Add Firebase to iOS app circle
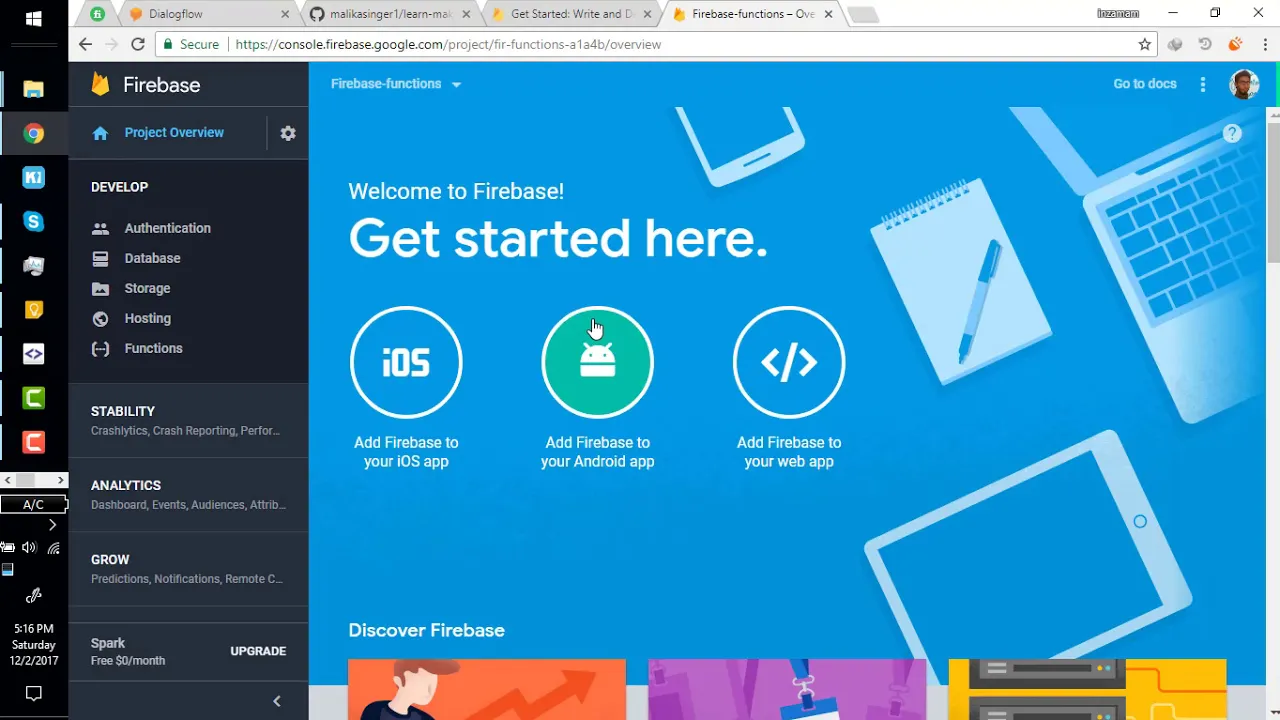1280x720 pixels. 406,362
